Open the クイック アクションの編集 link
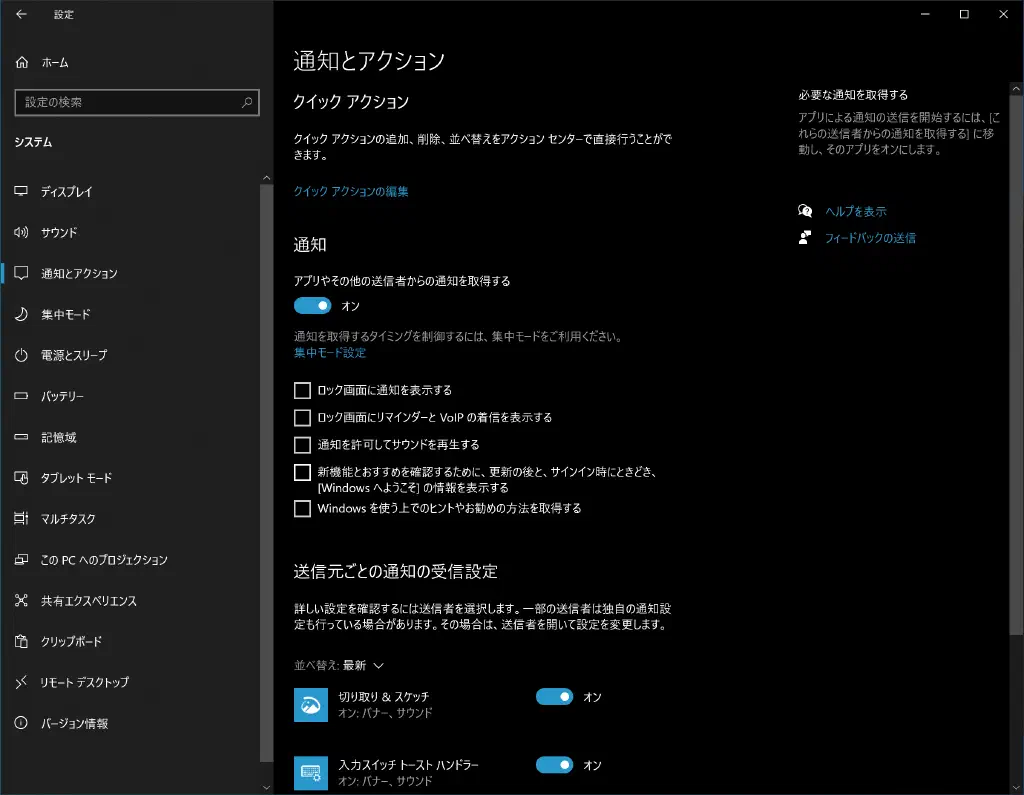Viewport: 1024px width, 795px height. [x=351, y=191]
